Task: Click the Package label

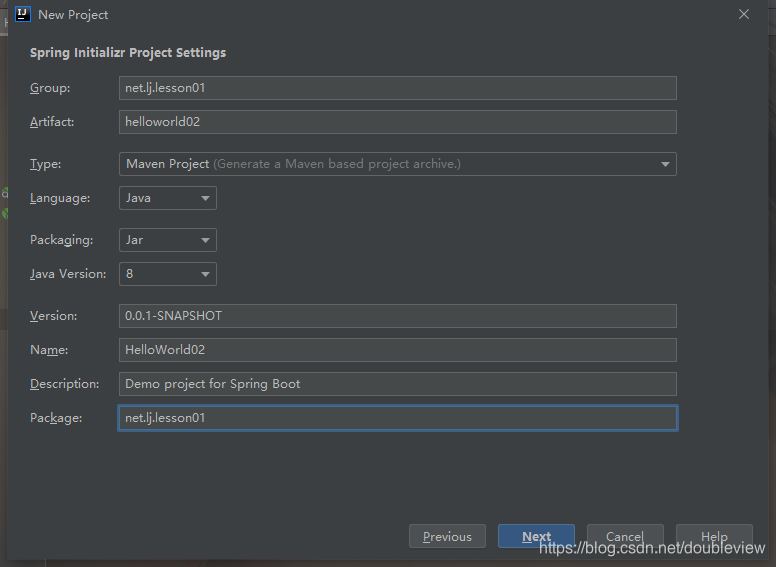Action: tap(56, 418)
